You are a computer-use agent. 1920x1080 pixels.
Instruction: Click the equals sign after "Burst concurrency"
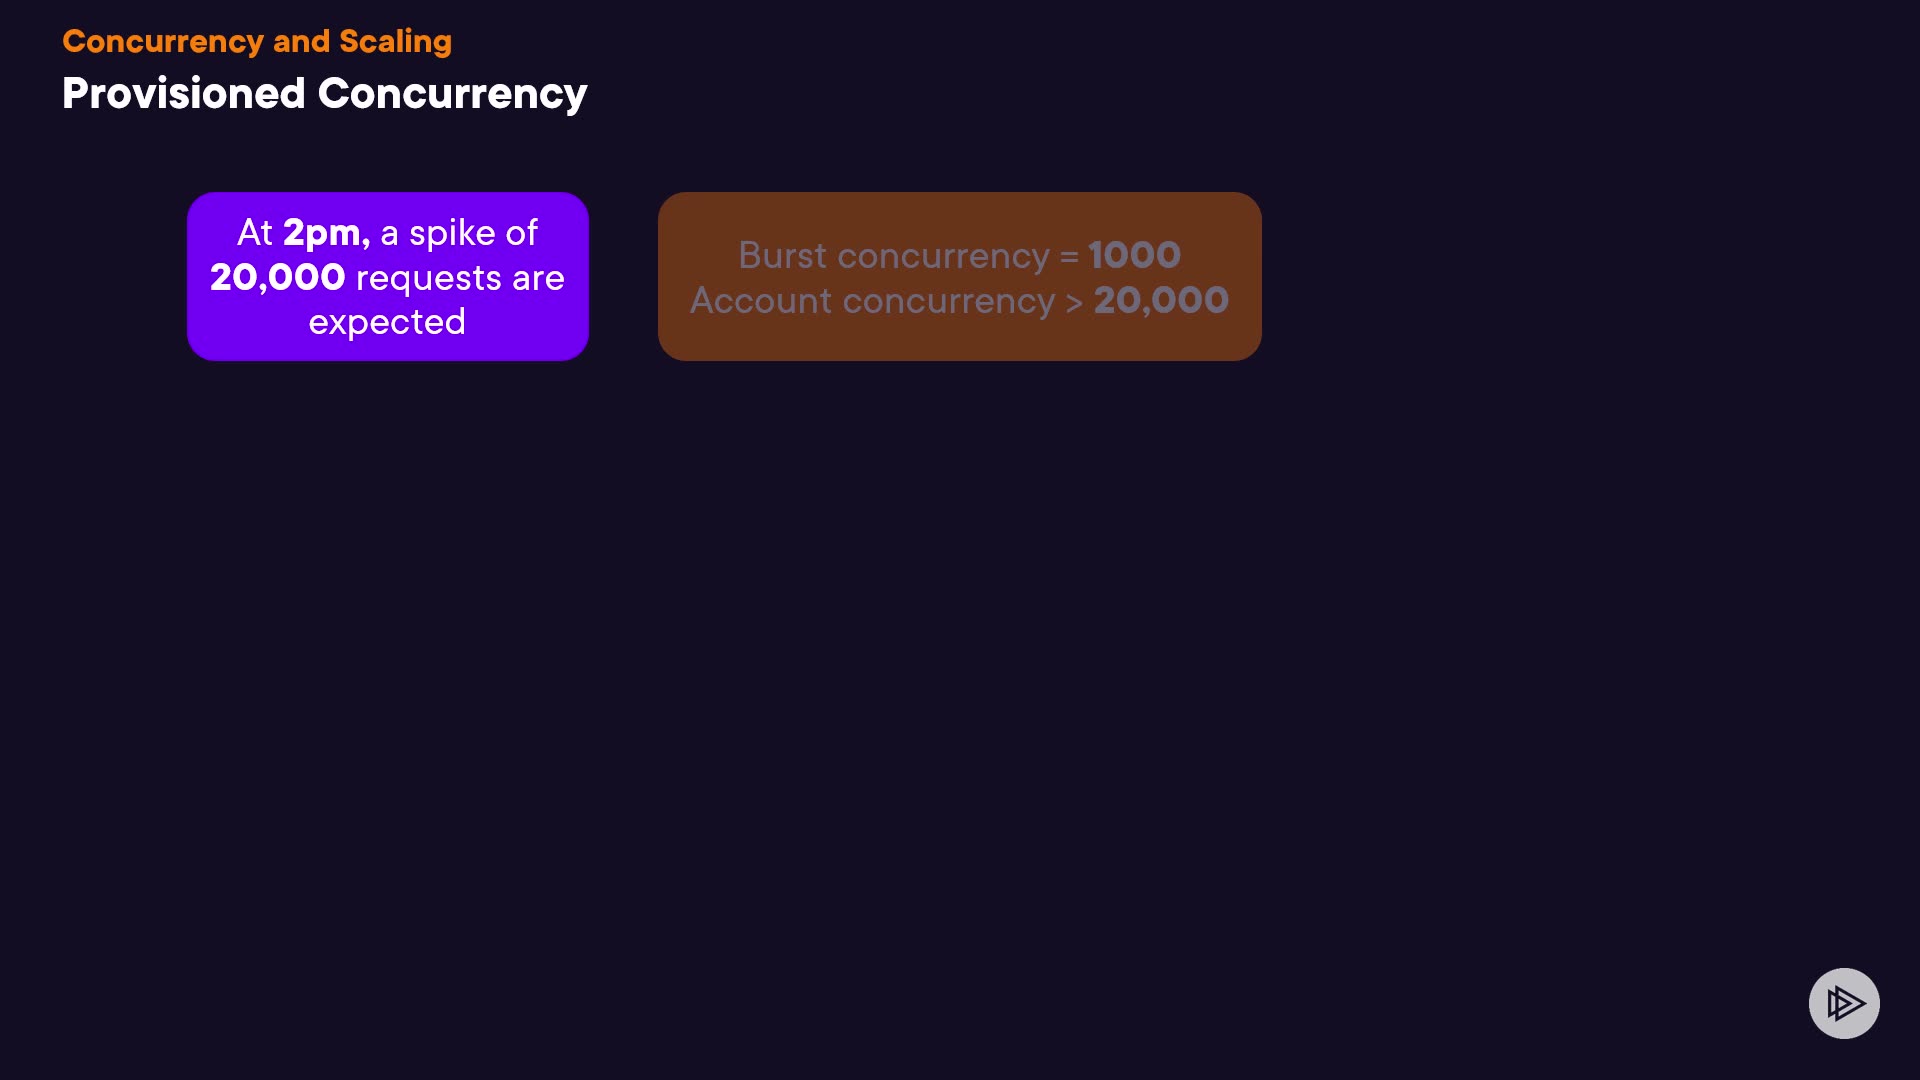point(1069,257)
